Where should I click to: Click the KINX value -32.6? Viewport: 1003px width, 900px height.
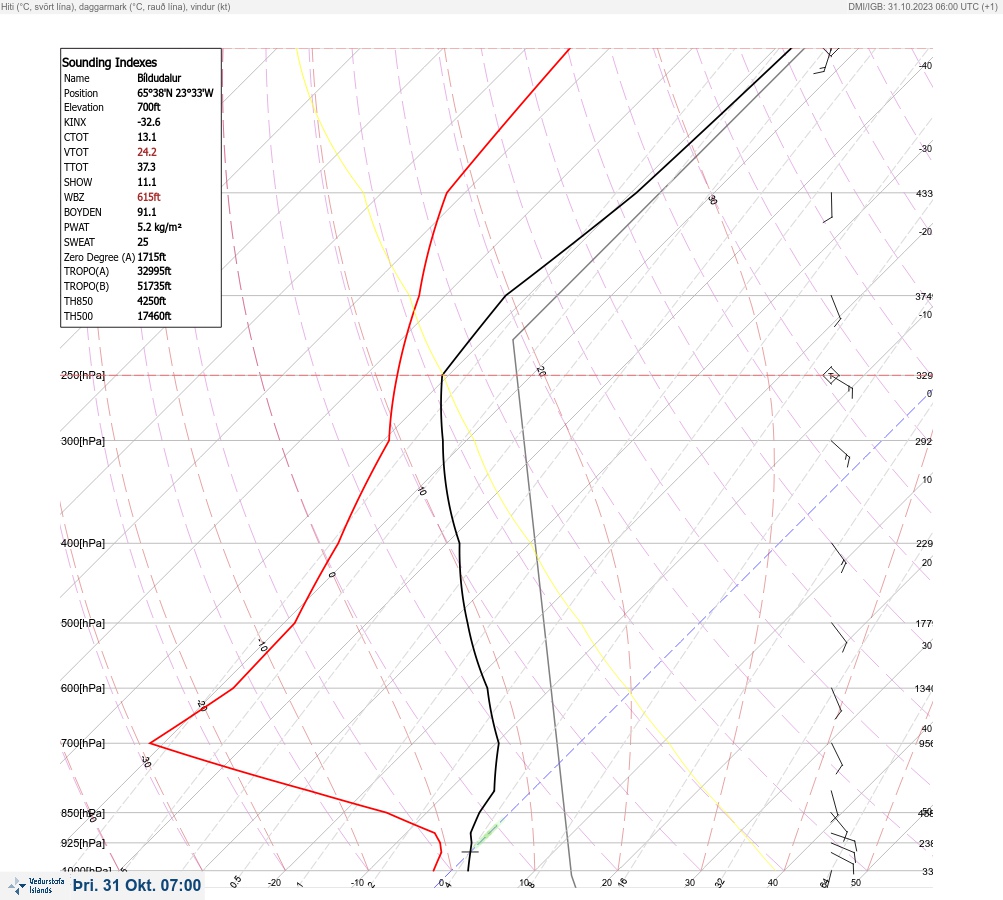(x=149, y=122)
